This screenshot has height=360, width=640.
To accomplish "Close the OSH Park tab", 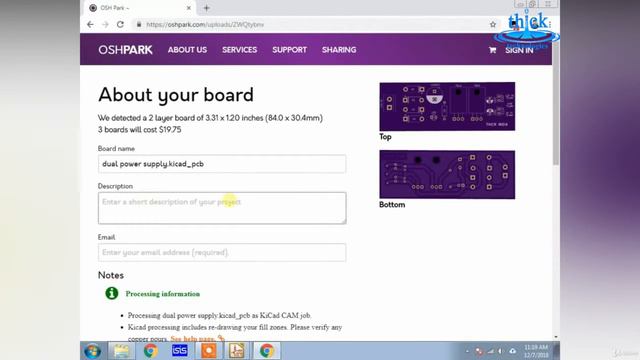I will pos(189,8).
